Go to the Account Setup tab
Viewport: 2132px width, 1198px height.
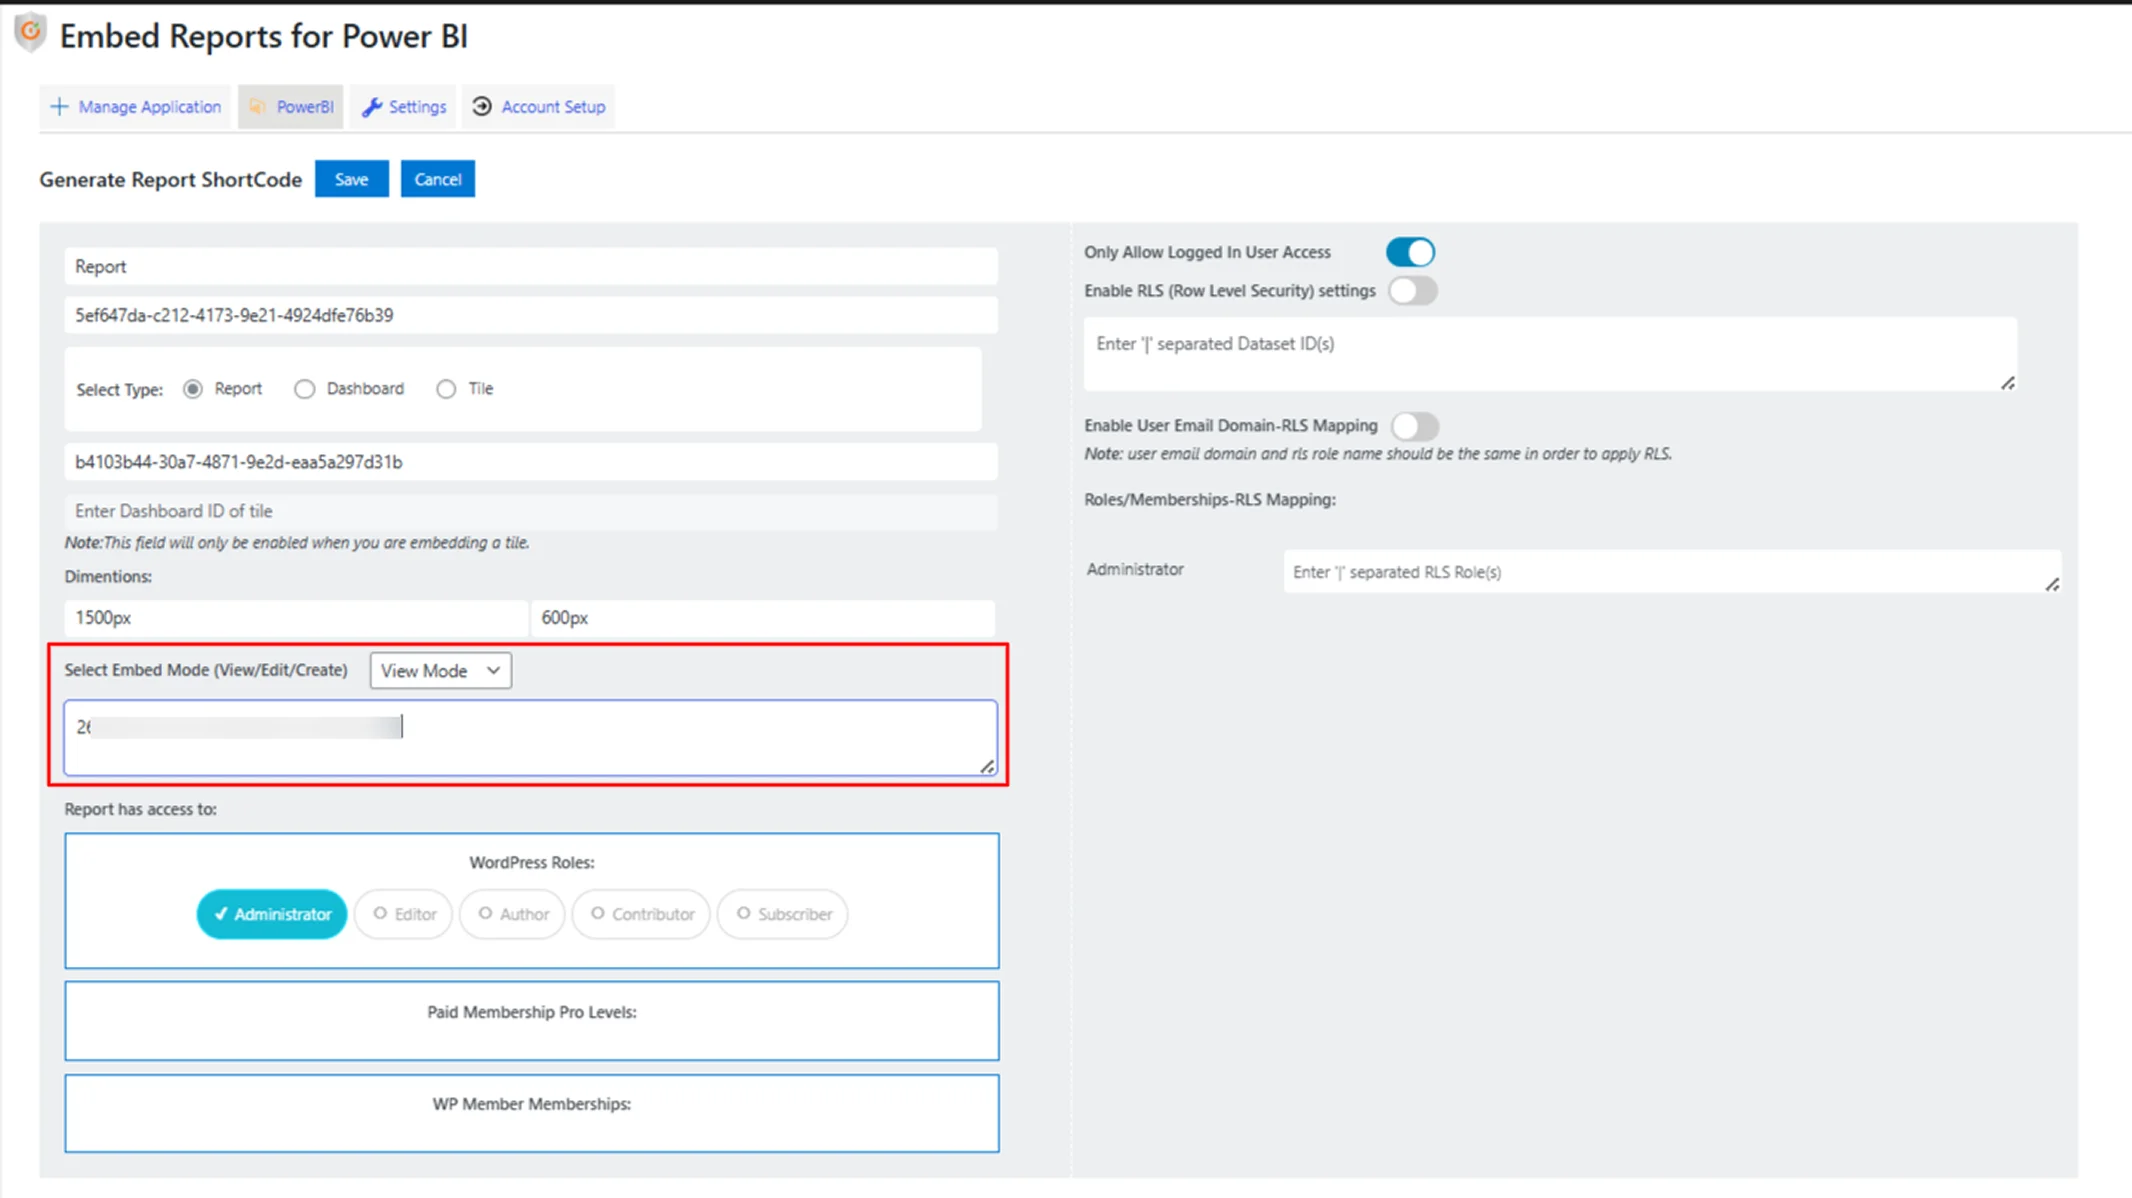[x=538, y=107]
